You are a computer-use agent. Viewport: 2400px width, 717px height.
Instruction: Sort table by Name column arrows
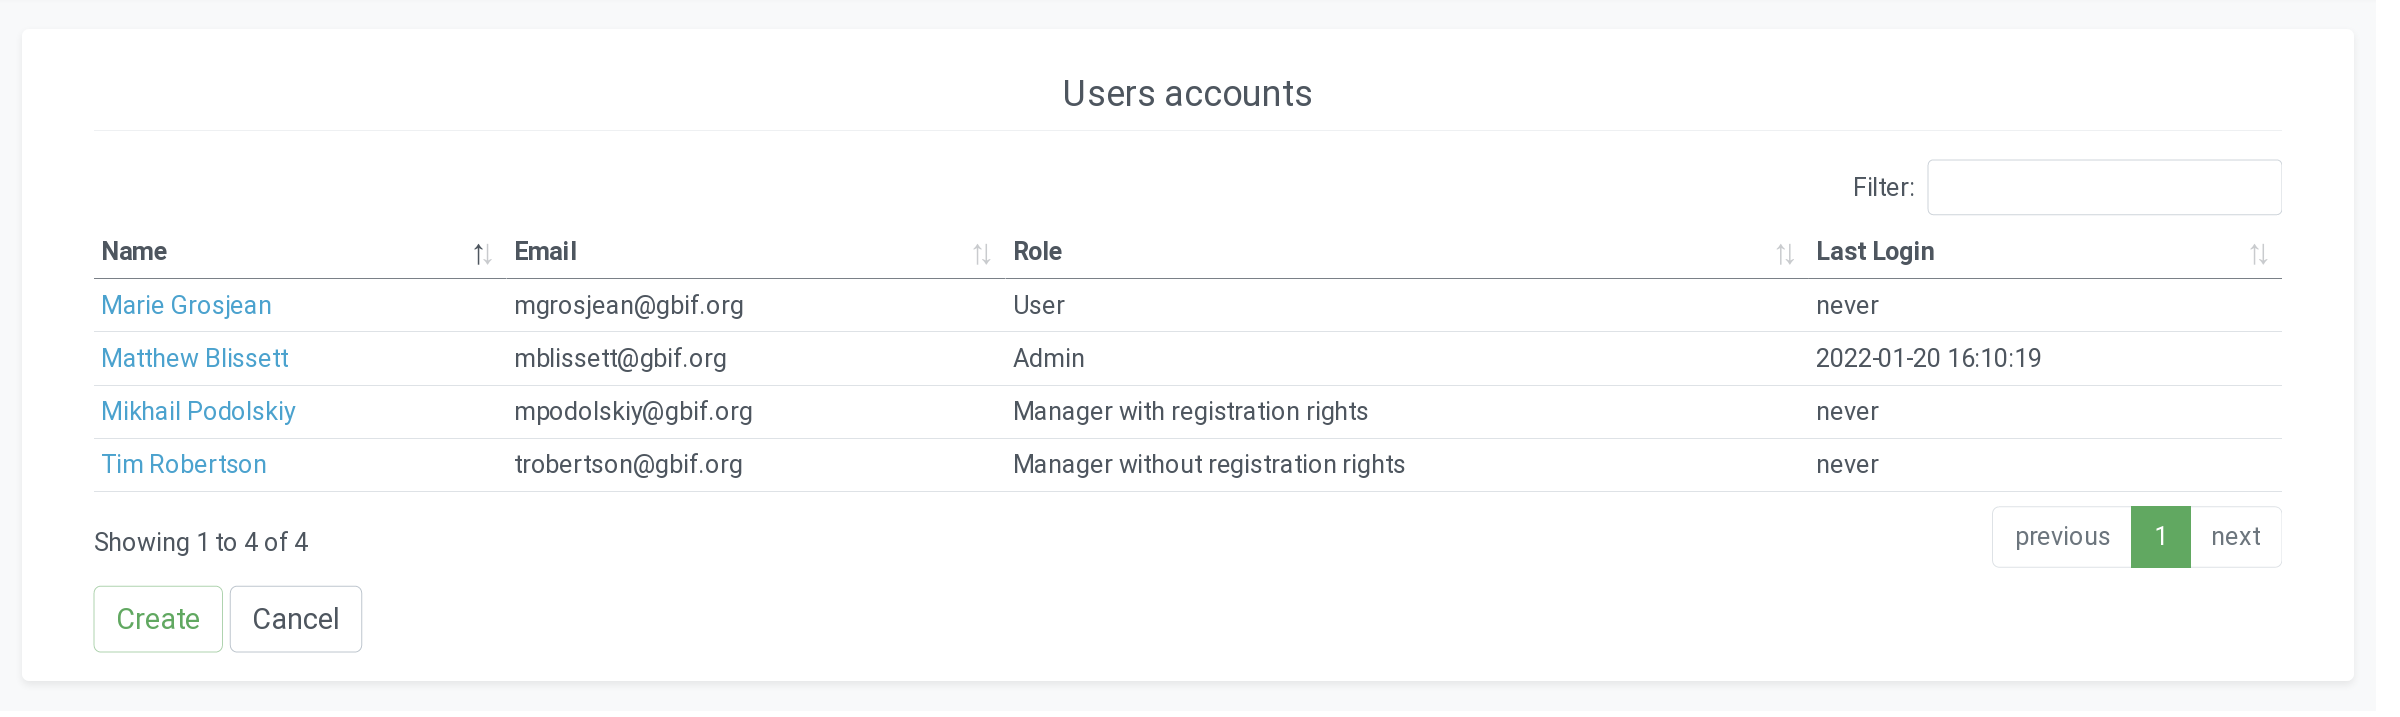tap(482, 254)
